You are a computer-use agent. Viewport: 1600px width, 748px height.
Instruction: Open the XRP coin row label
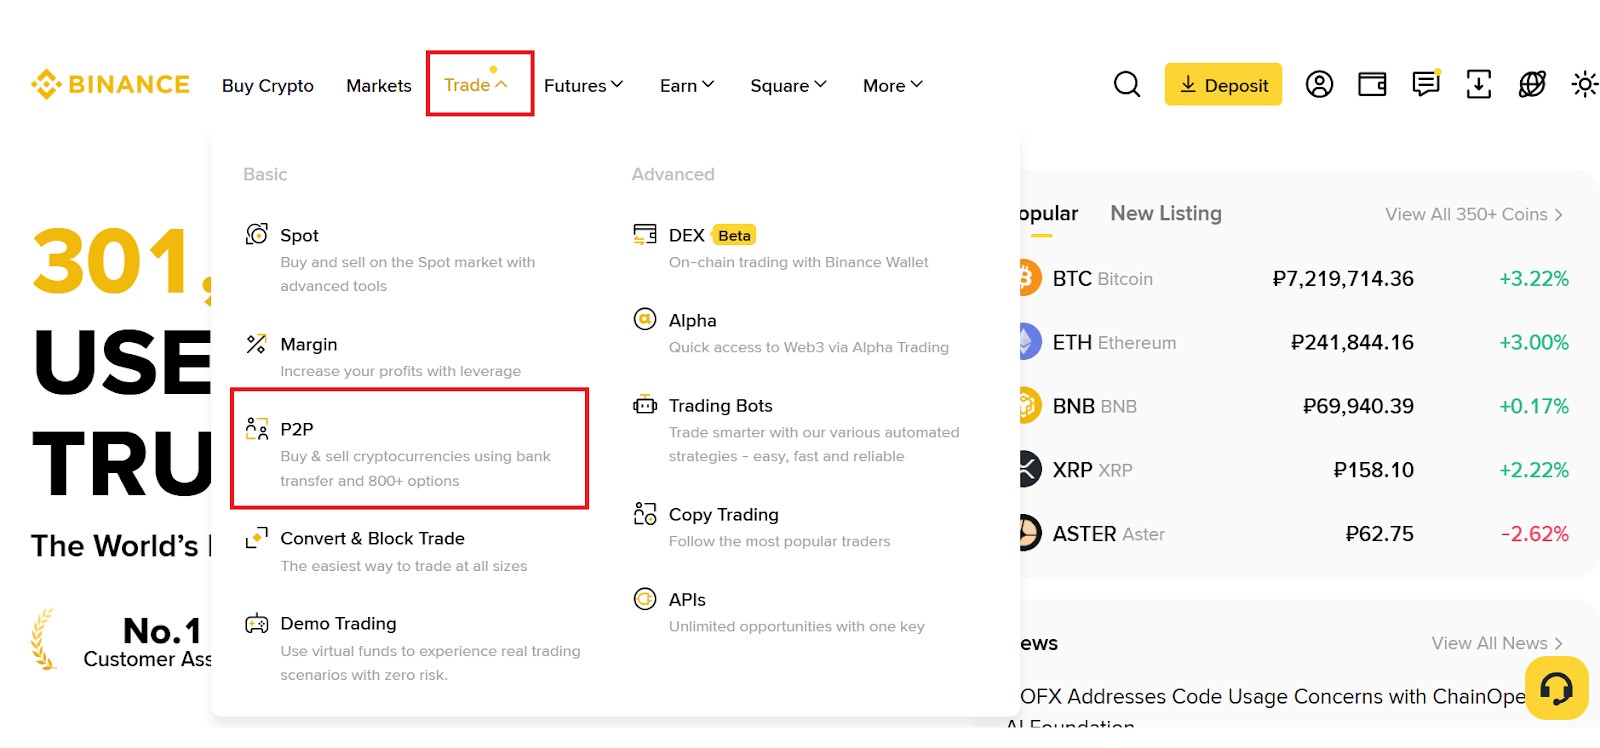point(1092,470)
